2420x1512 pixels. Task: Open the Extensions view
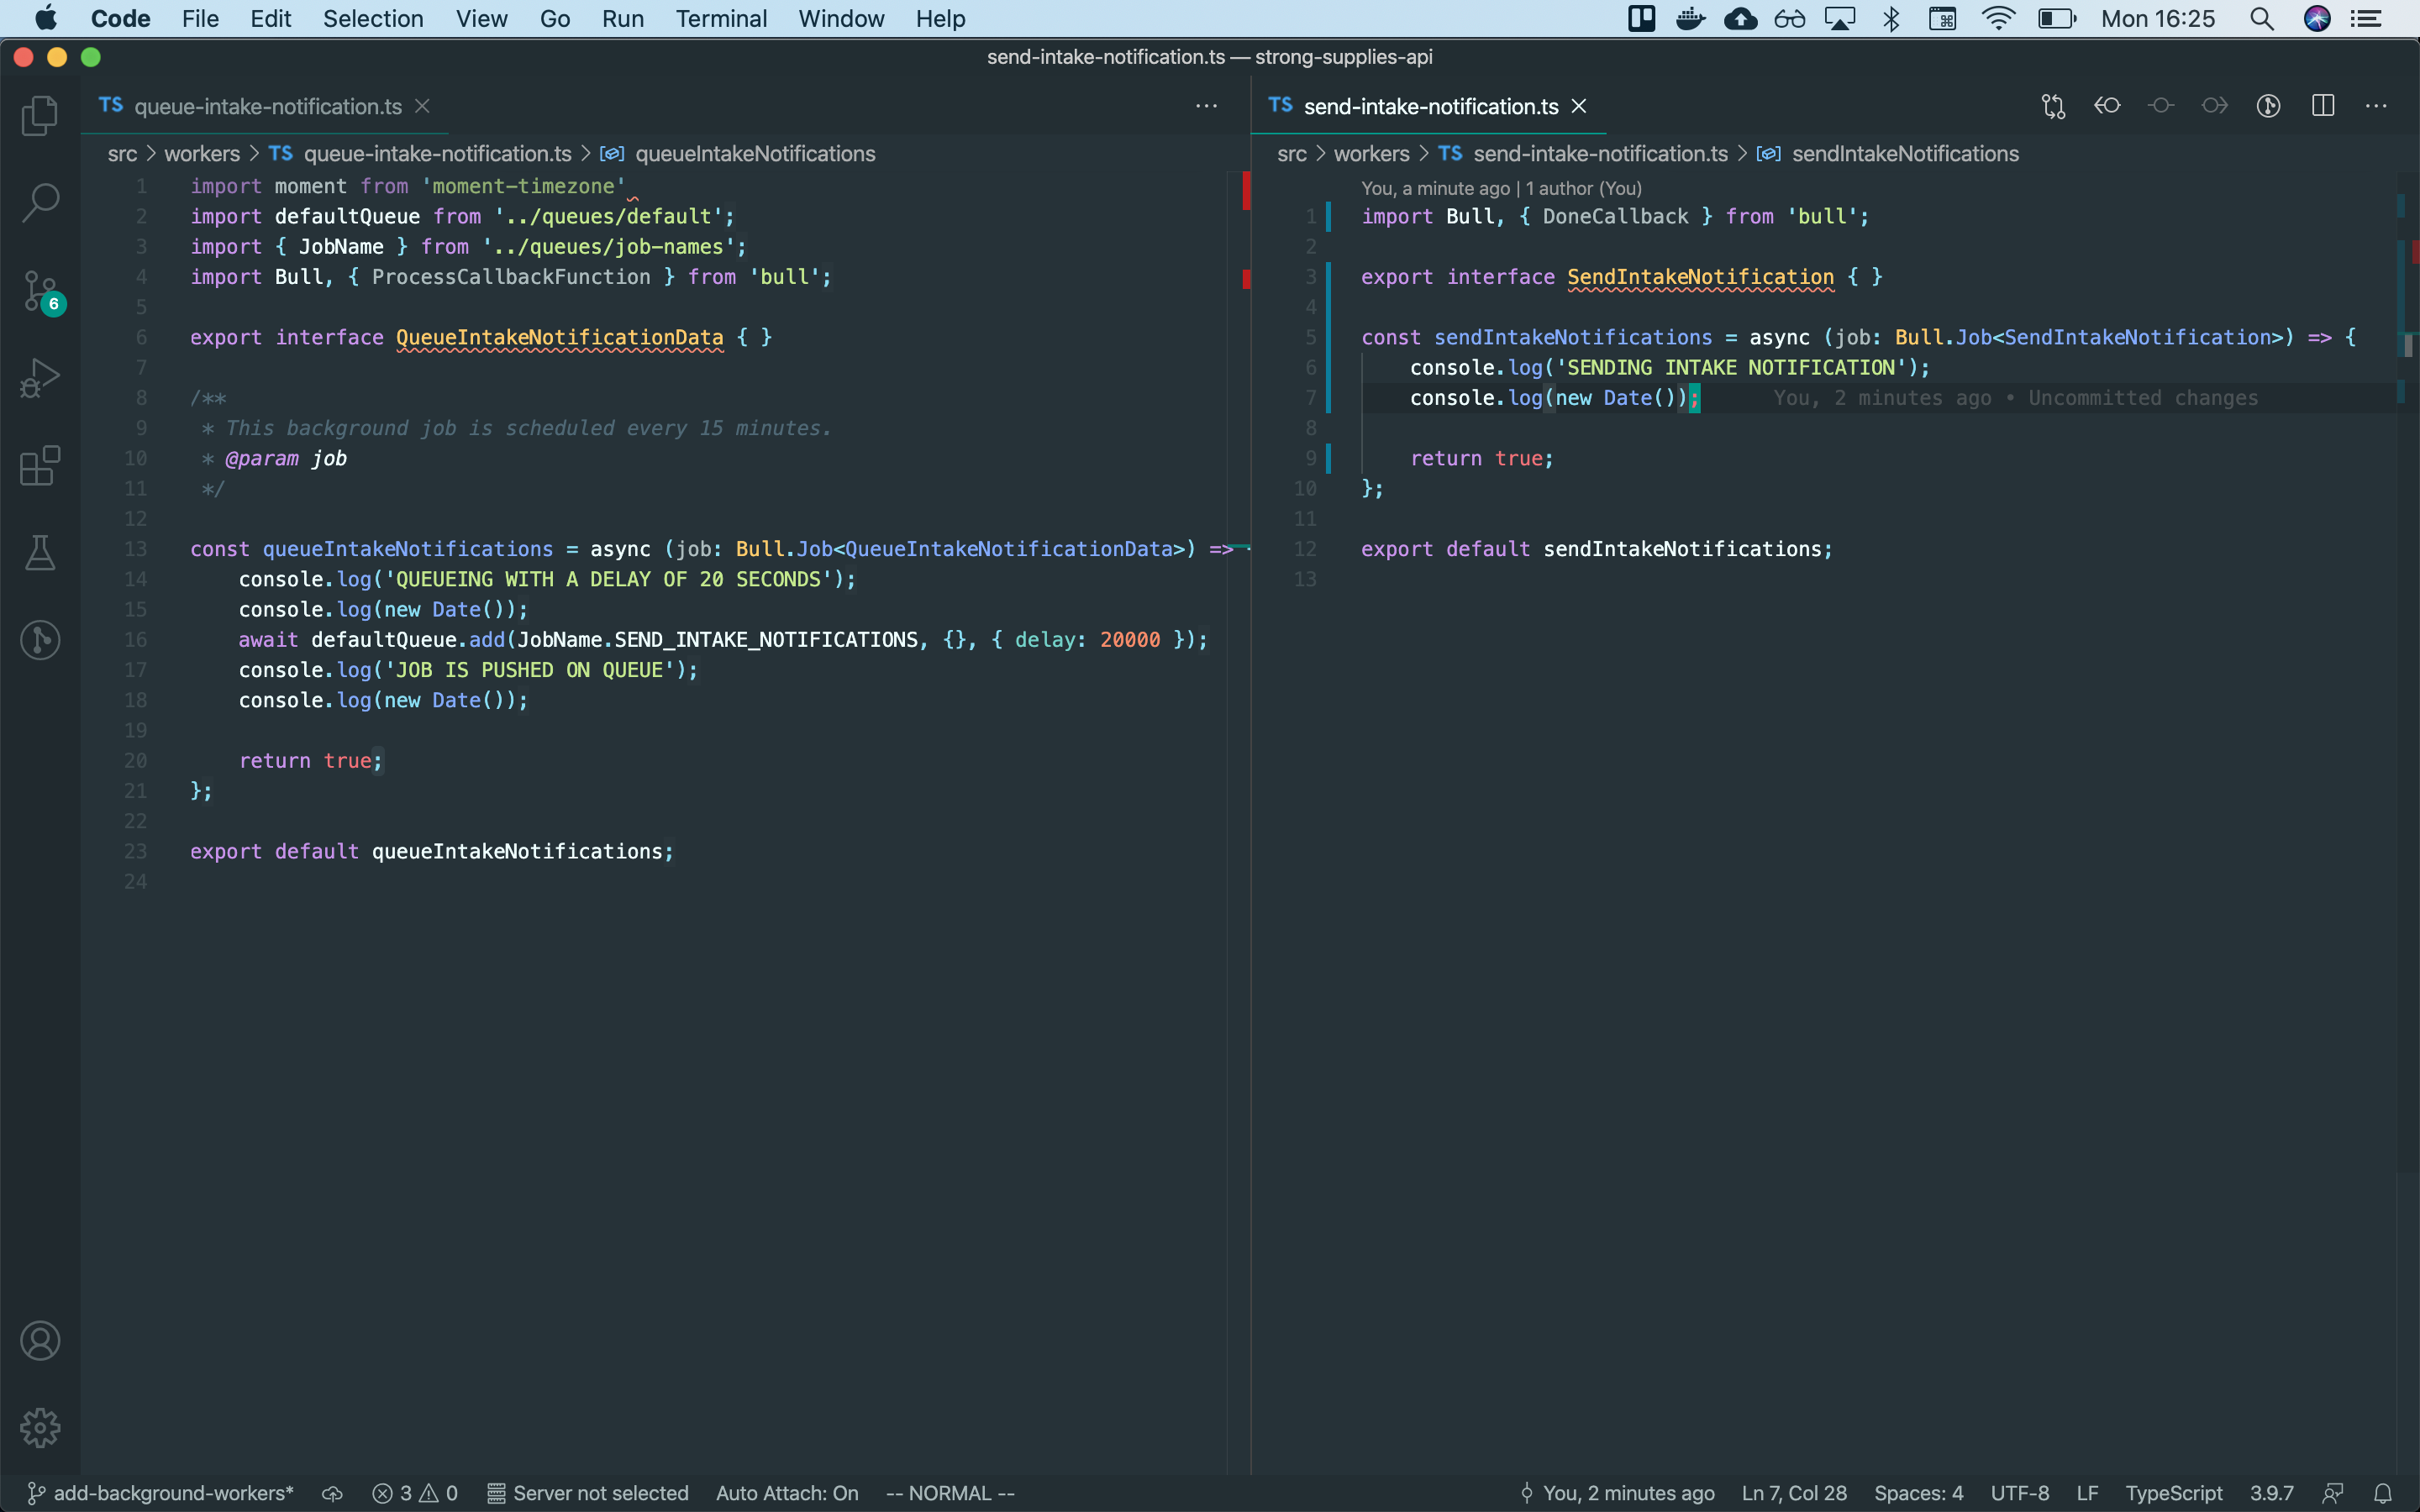40,466
